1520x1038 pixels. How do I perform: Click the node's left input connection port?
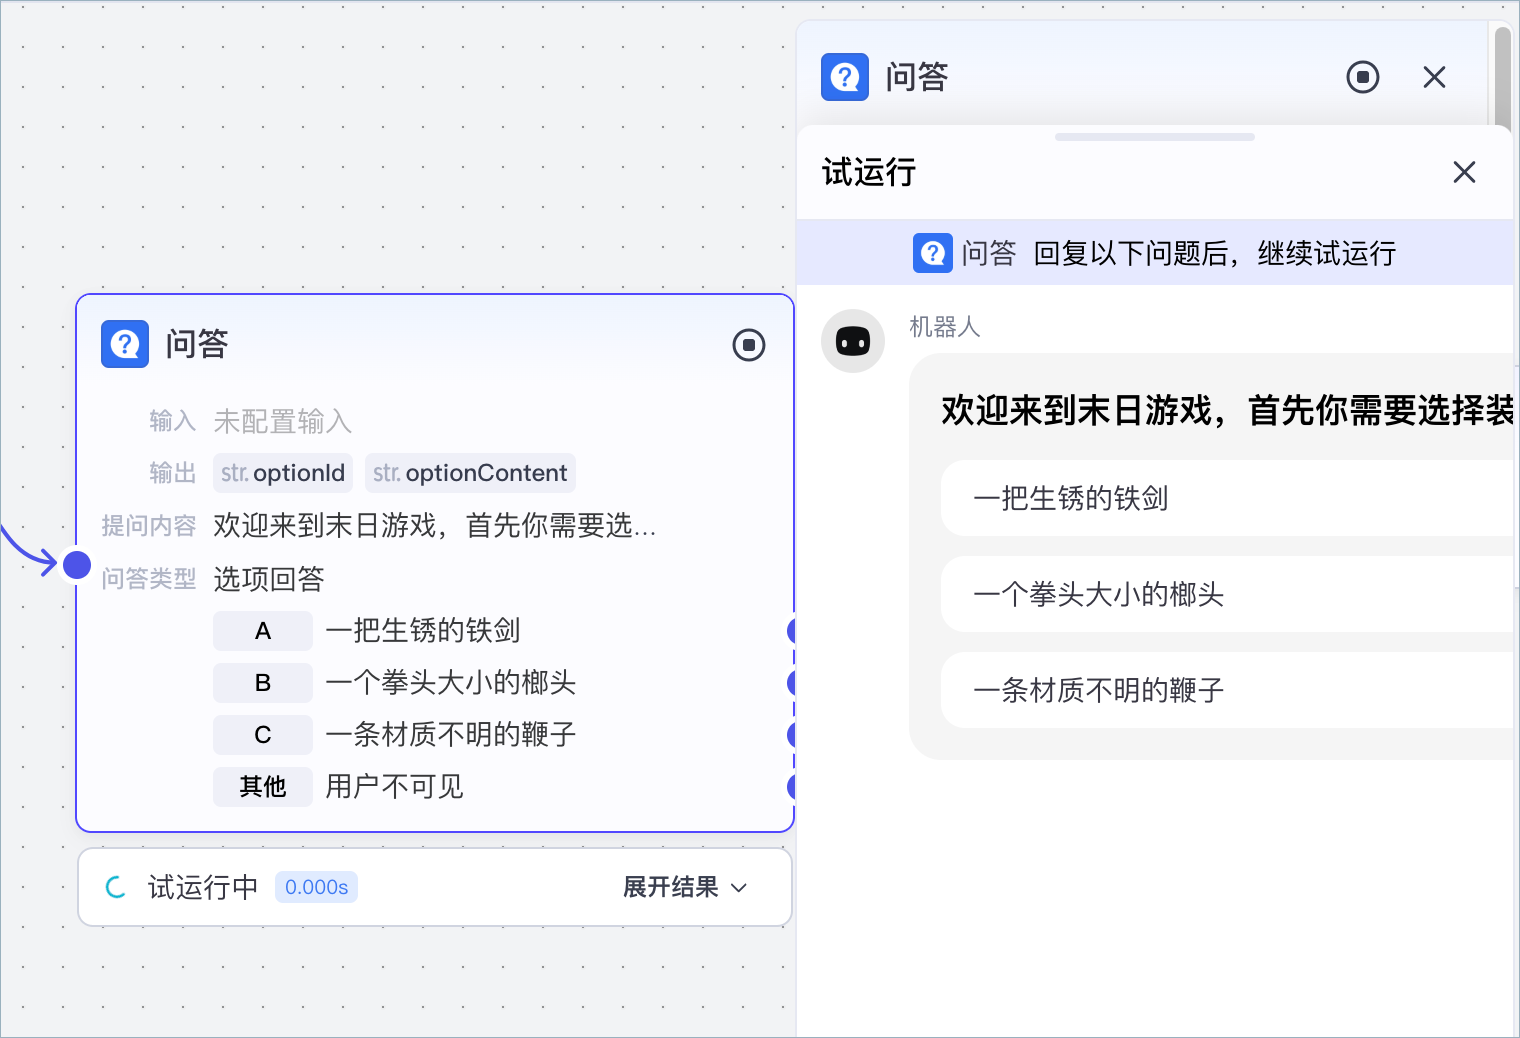point(77,565)
